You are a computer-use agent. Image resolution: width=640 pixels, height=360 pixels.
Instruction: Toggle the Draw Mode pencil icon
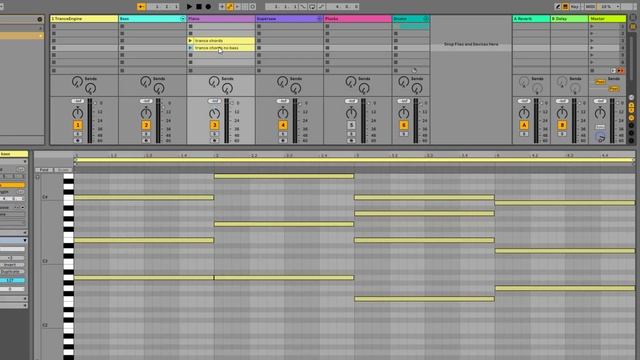[x=558, y=7]
